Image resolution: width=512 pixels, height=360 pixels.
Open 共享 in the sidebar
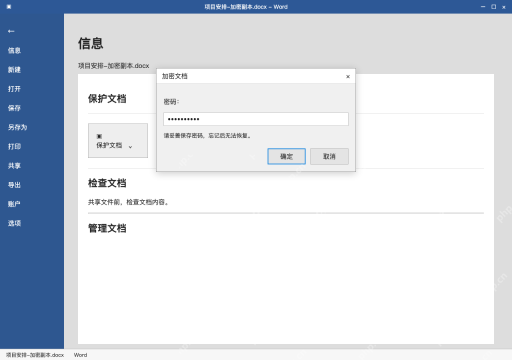click(14, 166)
